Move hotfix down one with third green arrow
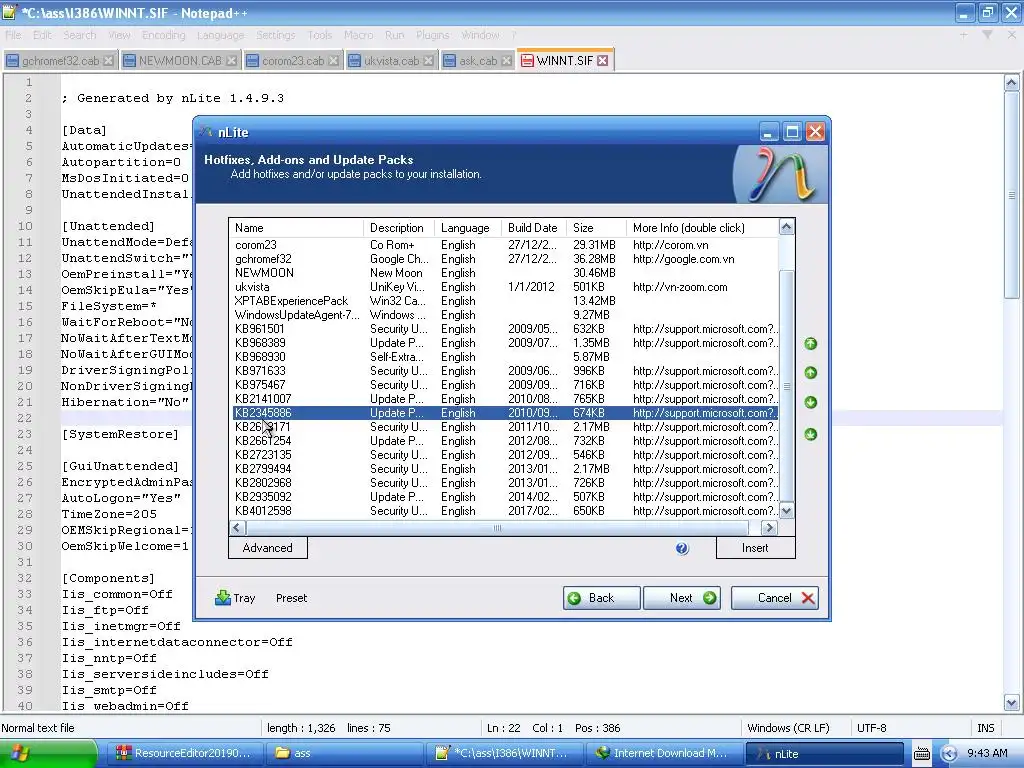 [x=810, y=402]
